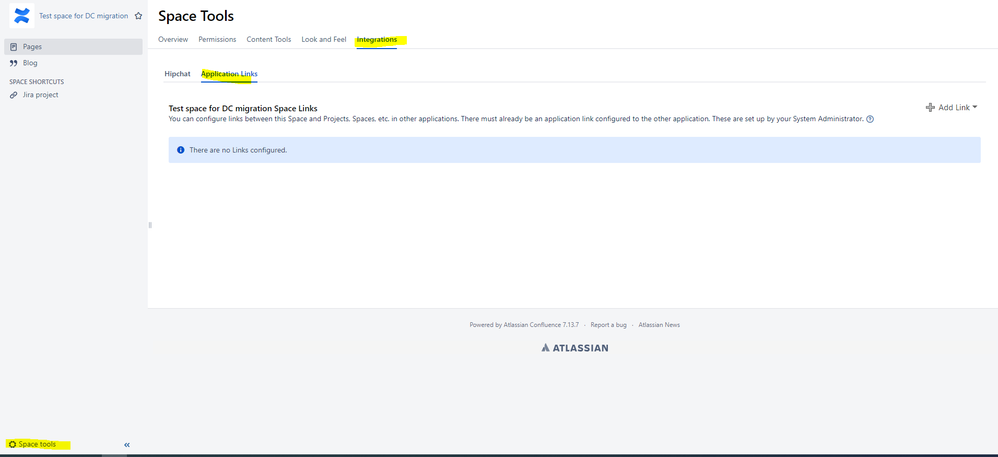Click the Pages icon in sidebar
Viewport: 998px width, 457px height.
(x=13, y=46)
